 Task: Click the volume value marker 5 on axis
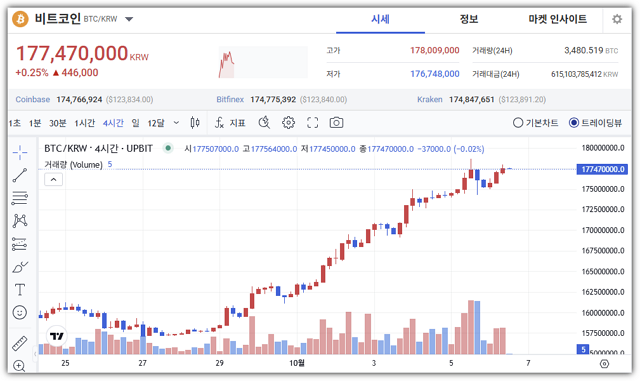(x=583, y=349)
